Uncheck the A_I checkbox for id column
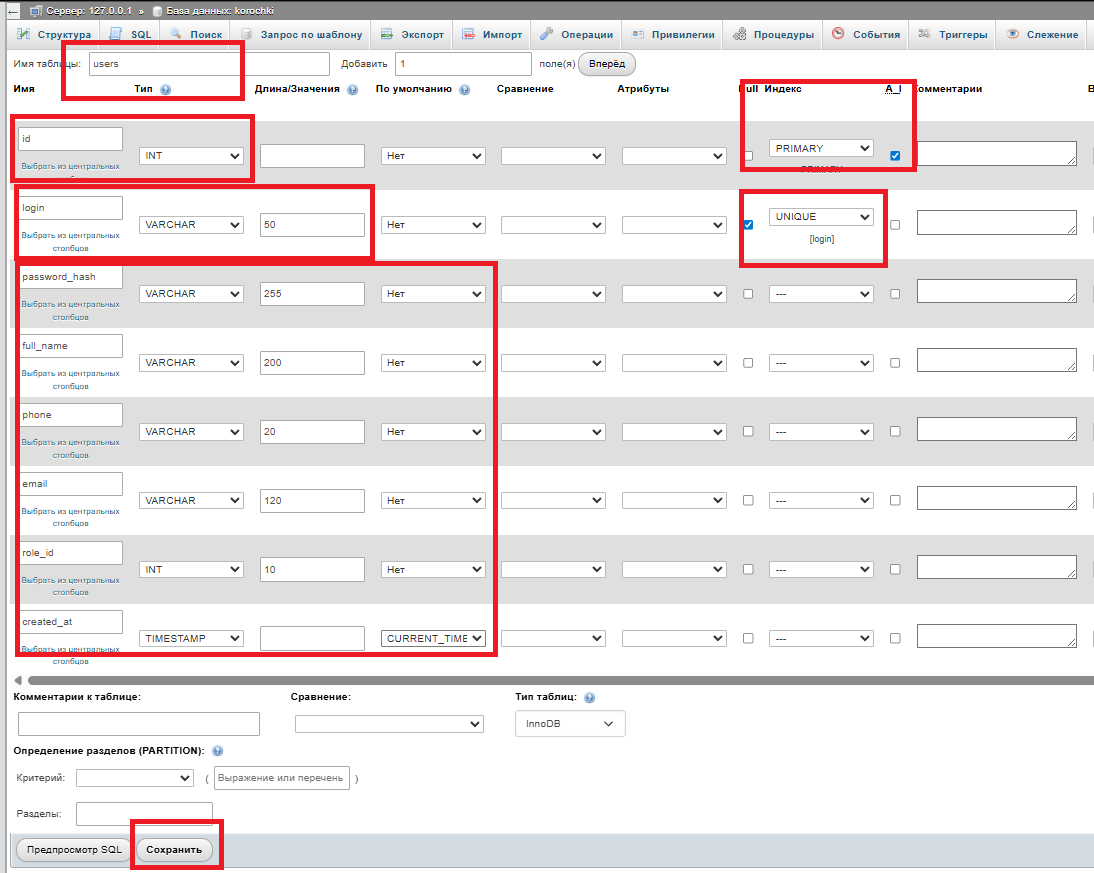Image resolution: width=1094 pixels, height=873 pixels. click(895, 156)
